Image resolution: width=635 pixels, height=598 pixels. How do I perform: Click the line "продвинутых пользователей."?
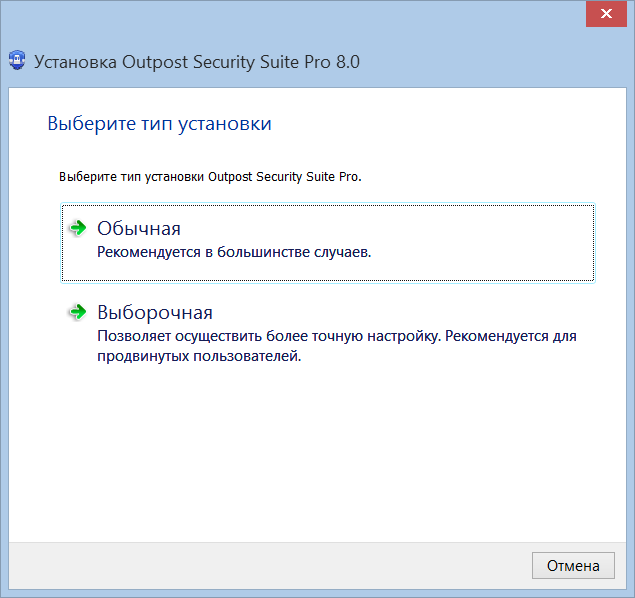pyautogui.click(x=199, y=357)
